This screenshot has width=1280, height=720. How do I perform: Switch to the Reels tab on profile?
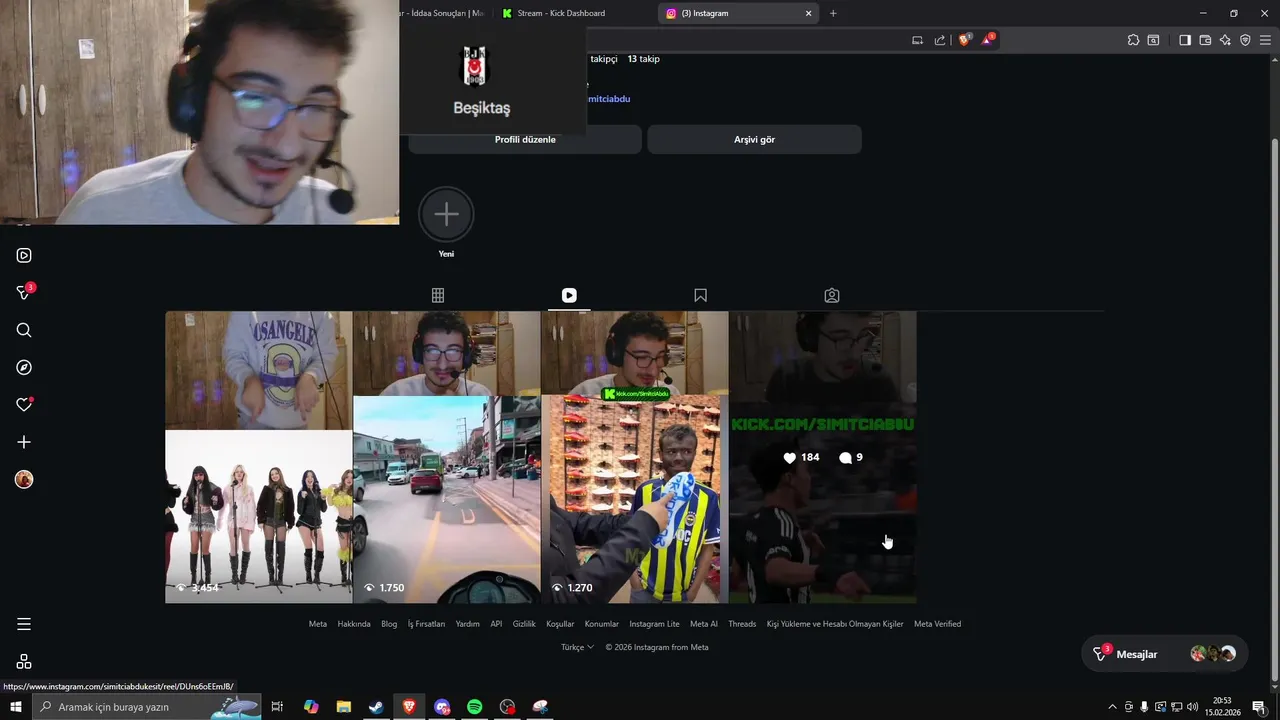(x=569, y=295)
